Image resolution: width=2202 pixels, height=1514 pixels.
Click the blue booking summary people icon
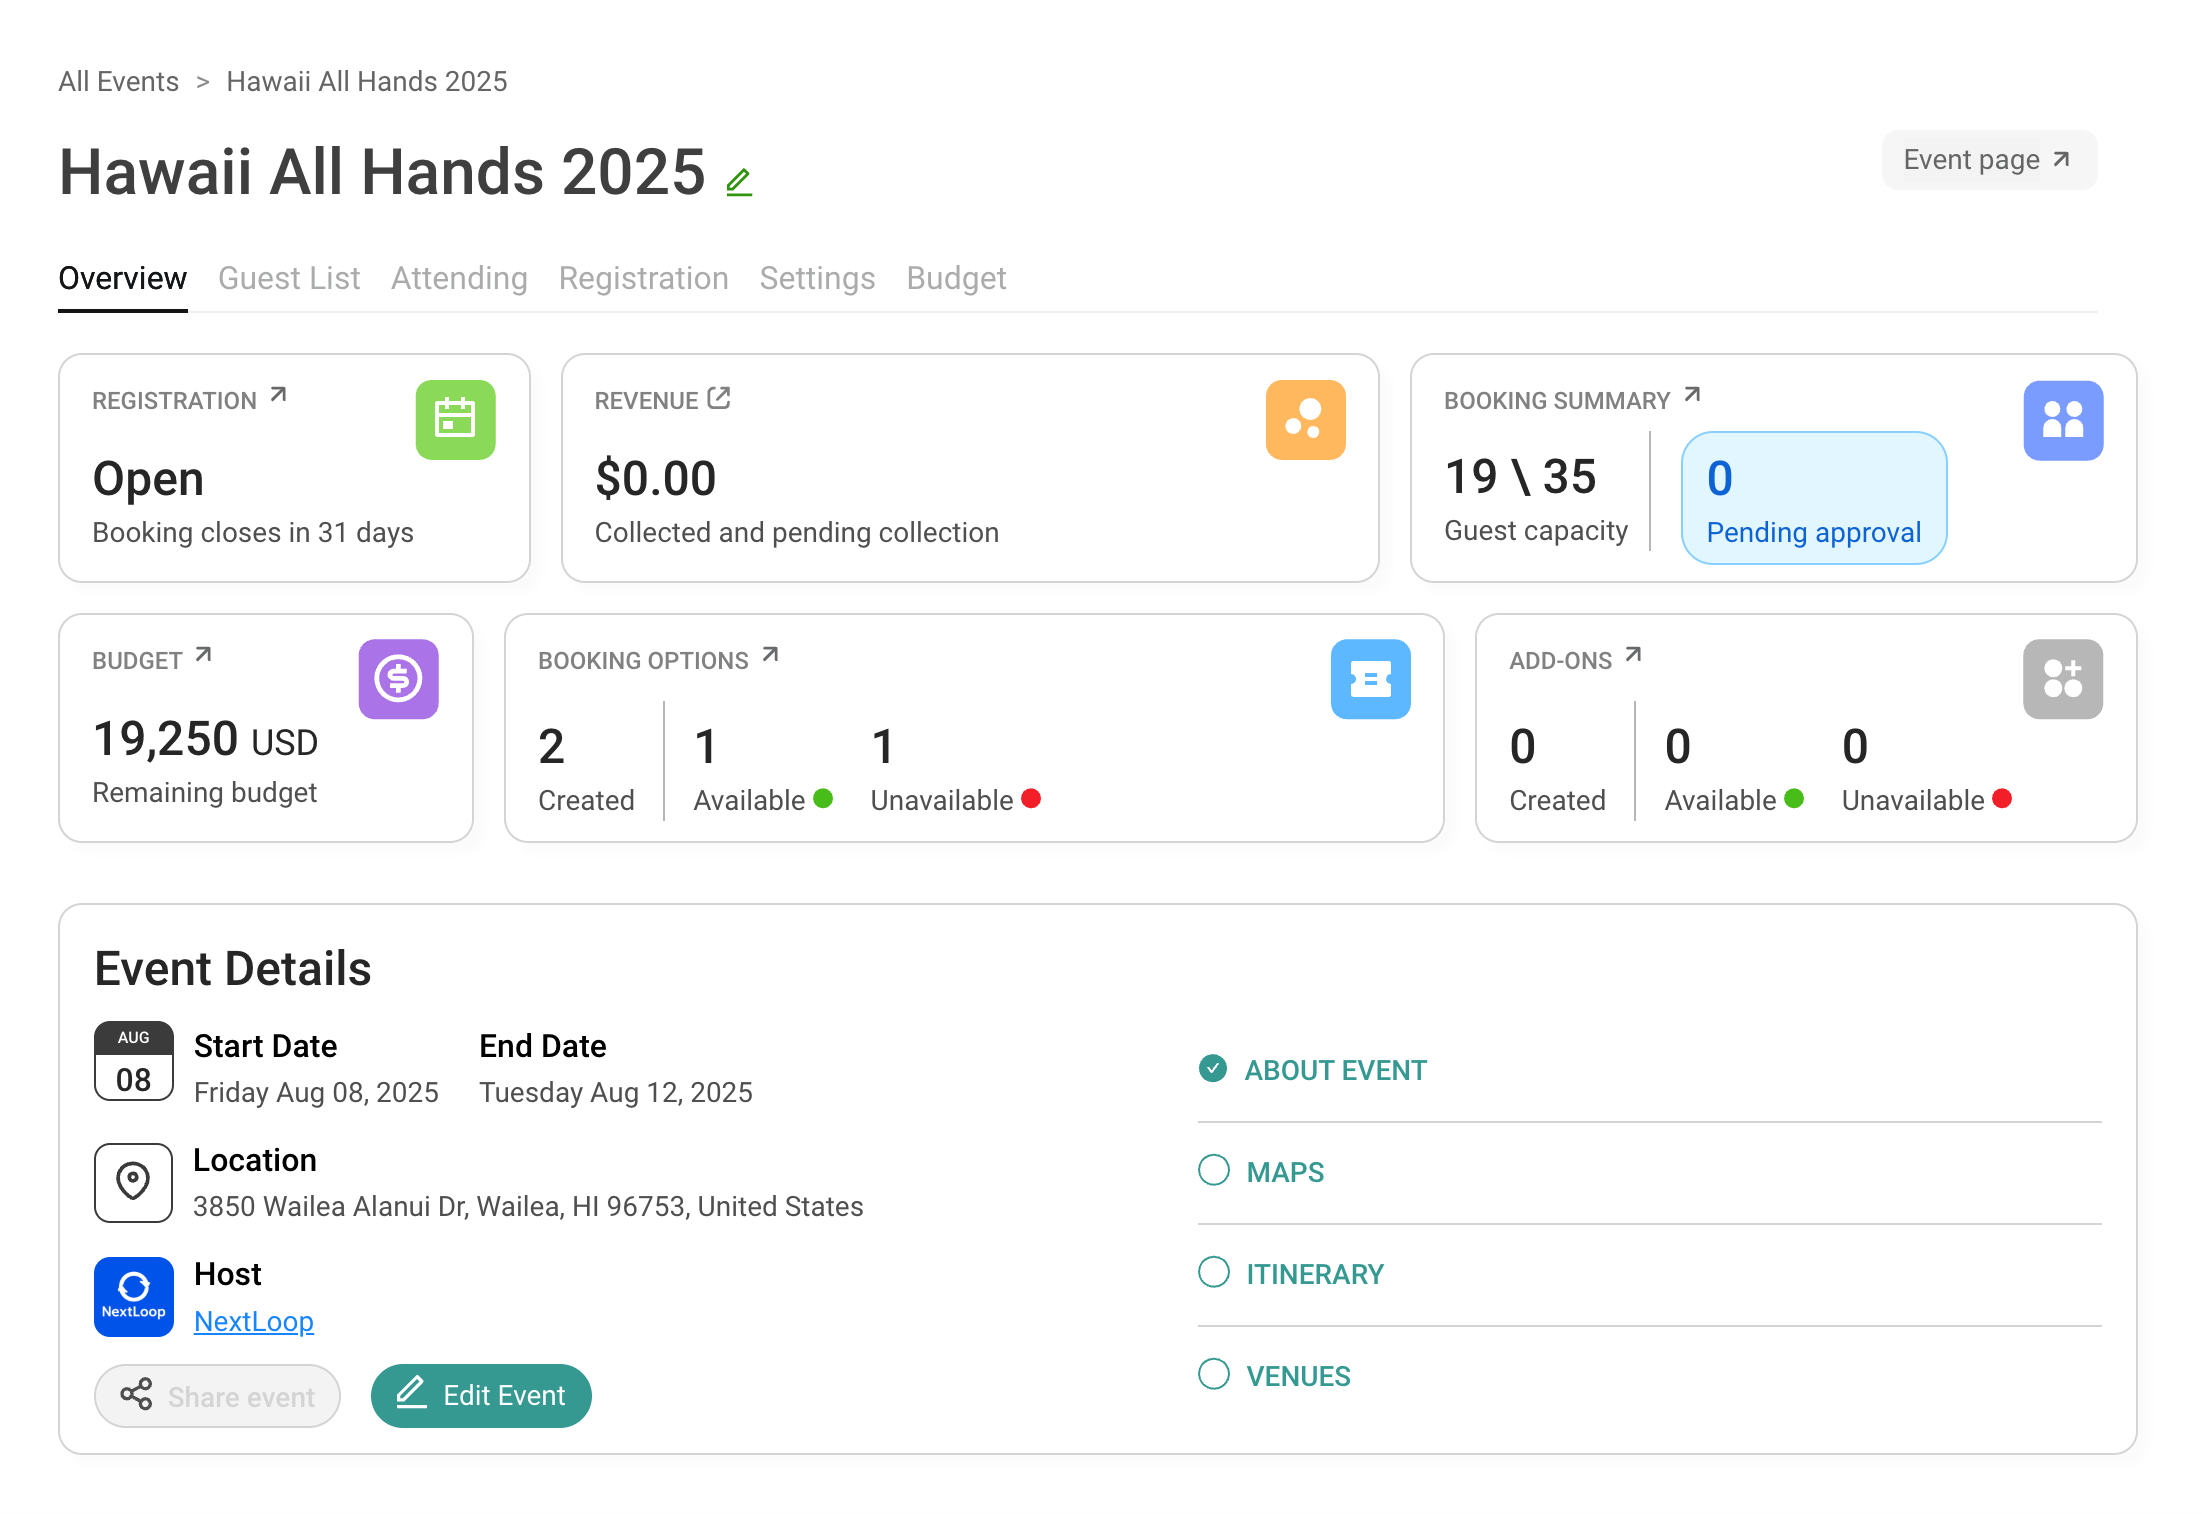(2062, 420)
